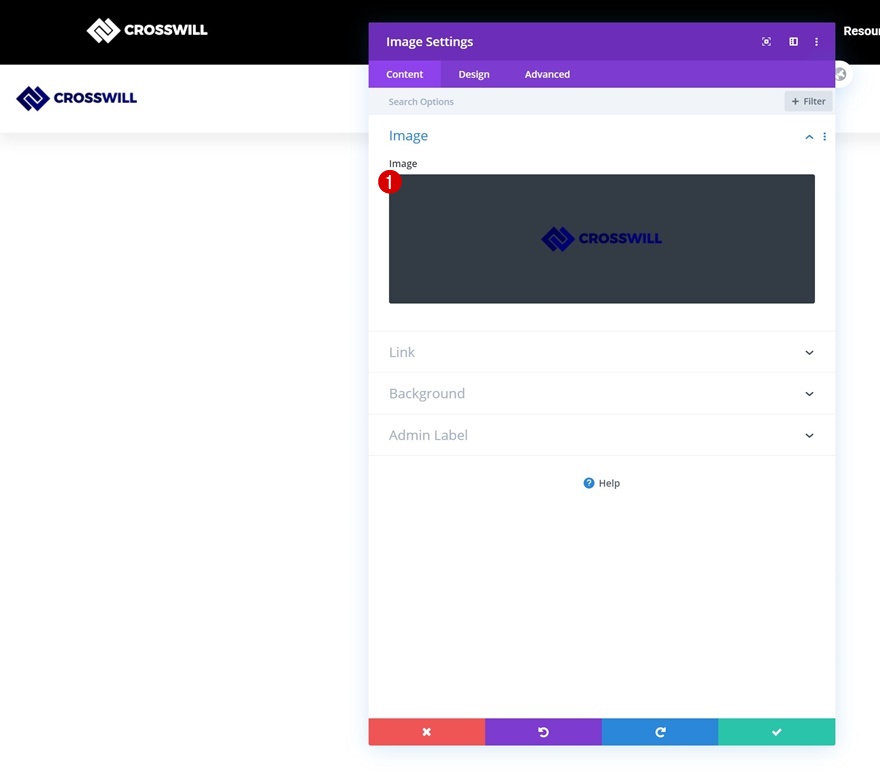
Task: Click the sidebar layout icon beside the header menu
Action: tap(792, 41)
